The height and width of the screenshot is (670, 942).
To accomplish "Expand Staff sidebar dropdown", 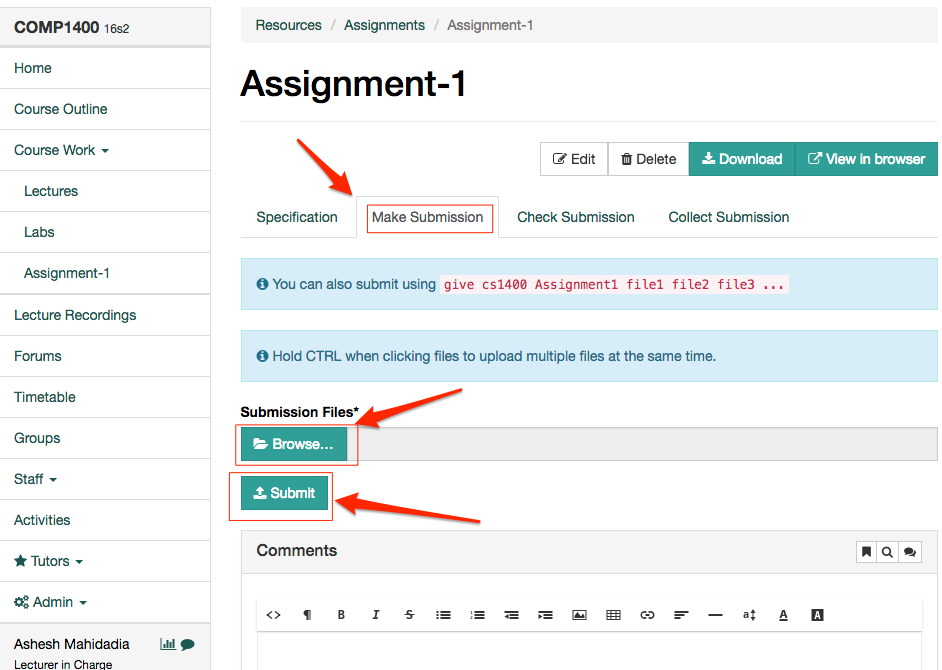I will [x=105, y=479].
